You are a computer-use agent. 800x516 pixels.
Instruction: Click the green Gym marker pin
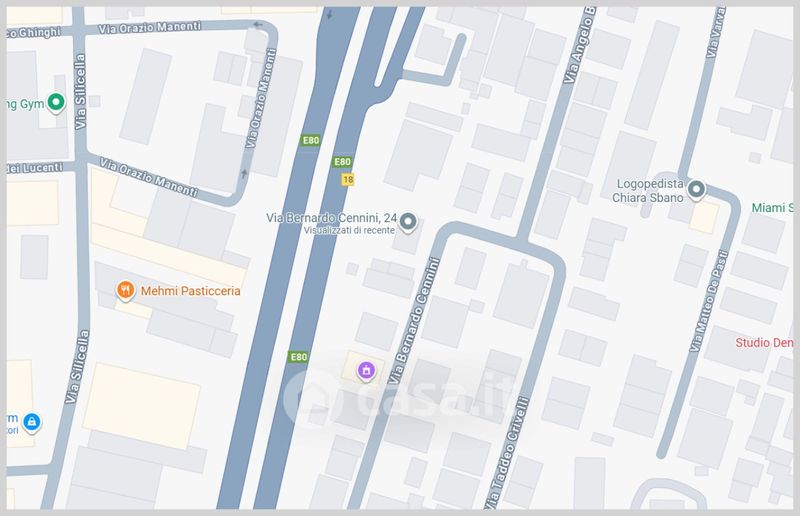pos(56,103)
